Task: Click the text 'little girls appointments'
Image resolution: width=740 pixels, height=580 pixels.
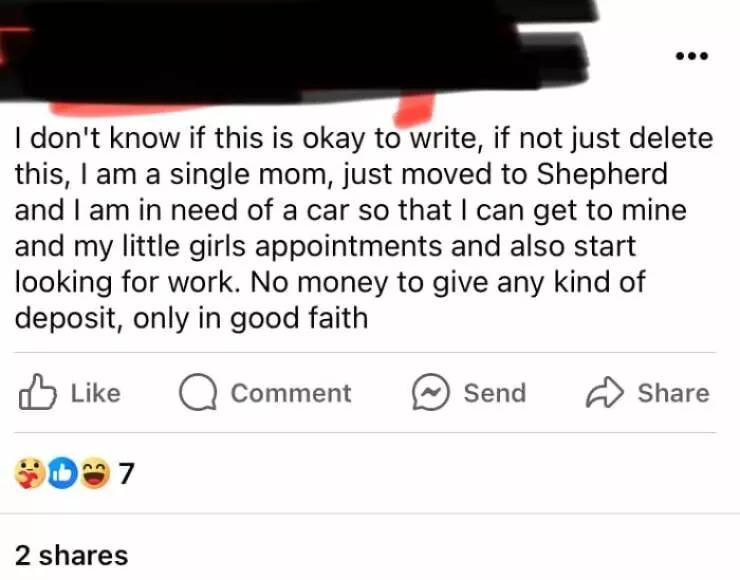Action: click(283, 246)
